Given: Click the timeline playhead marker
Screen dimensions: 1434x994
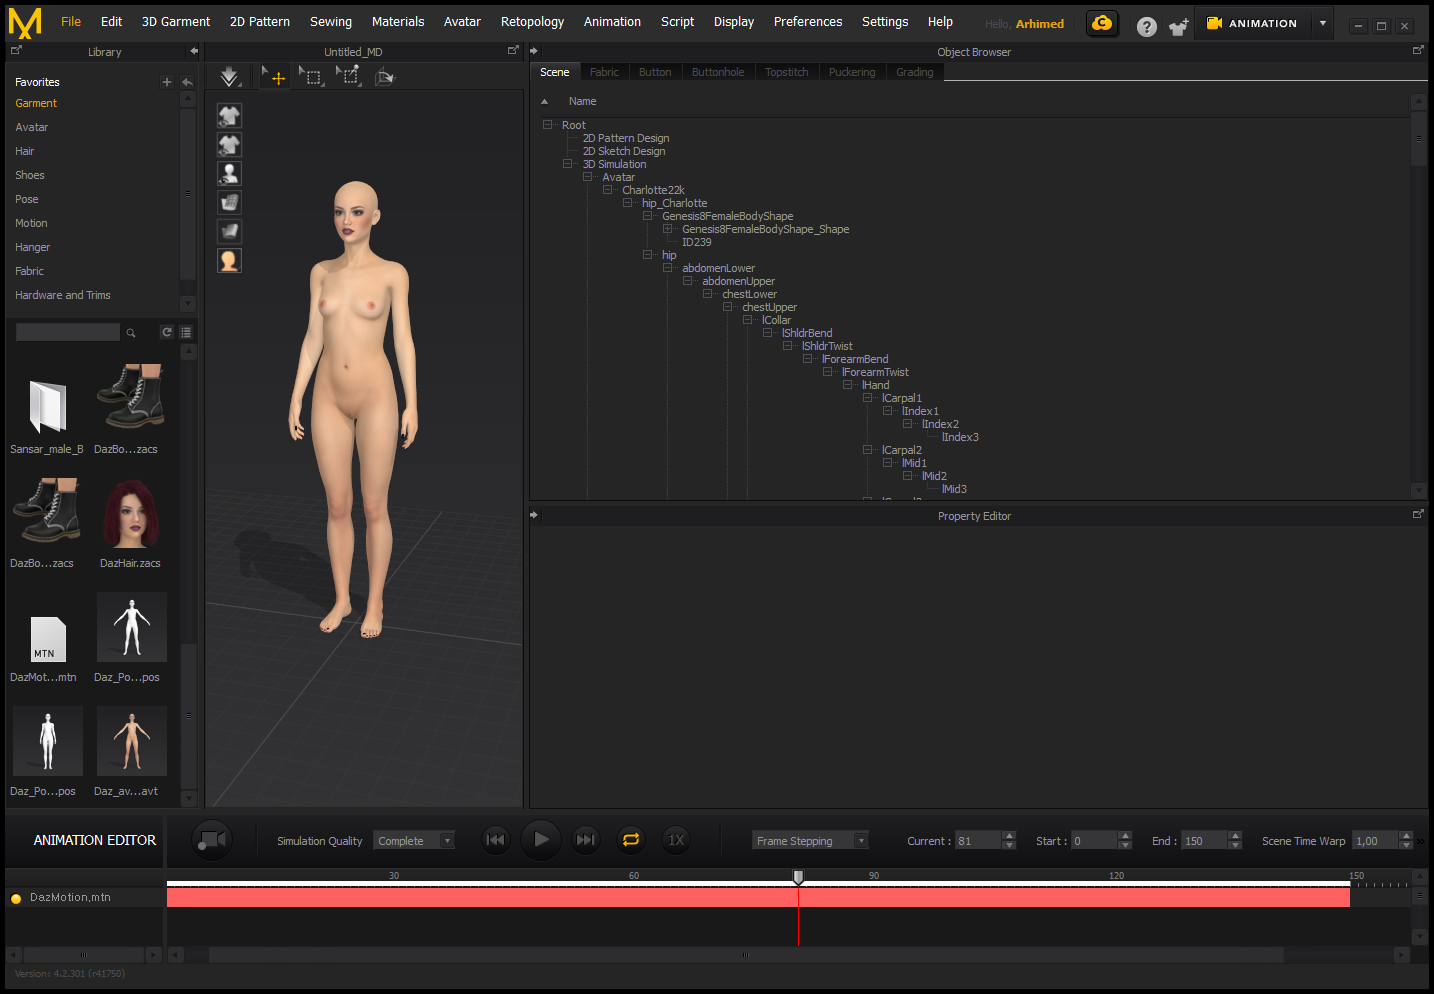Looking at the screenshot, I should 798,877.
